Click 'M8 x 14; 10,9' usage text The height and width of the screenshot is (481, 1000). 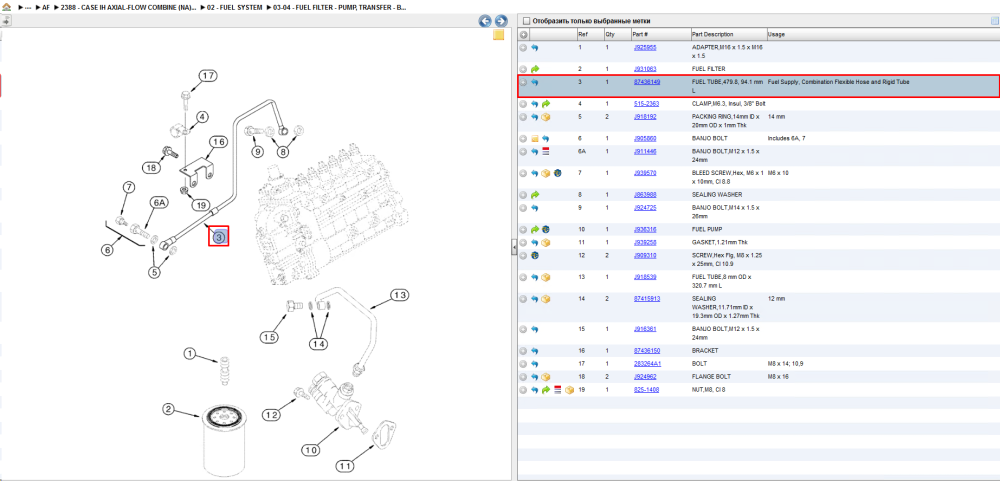point(785,364)
